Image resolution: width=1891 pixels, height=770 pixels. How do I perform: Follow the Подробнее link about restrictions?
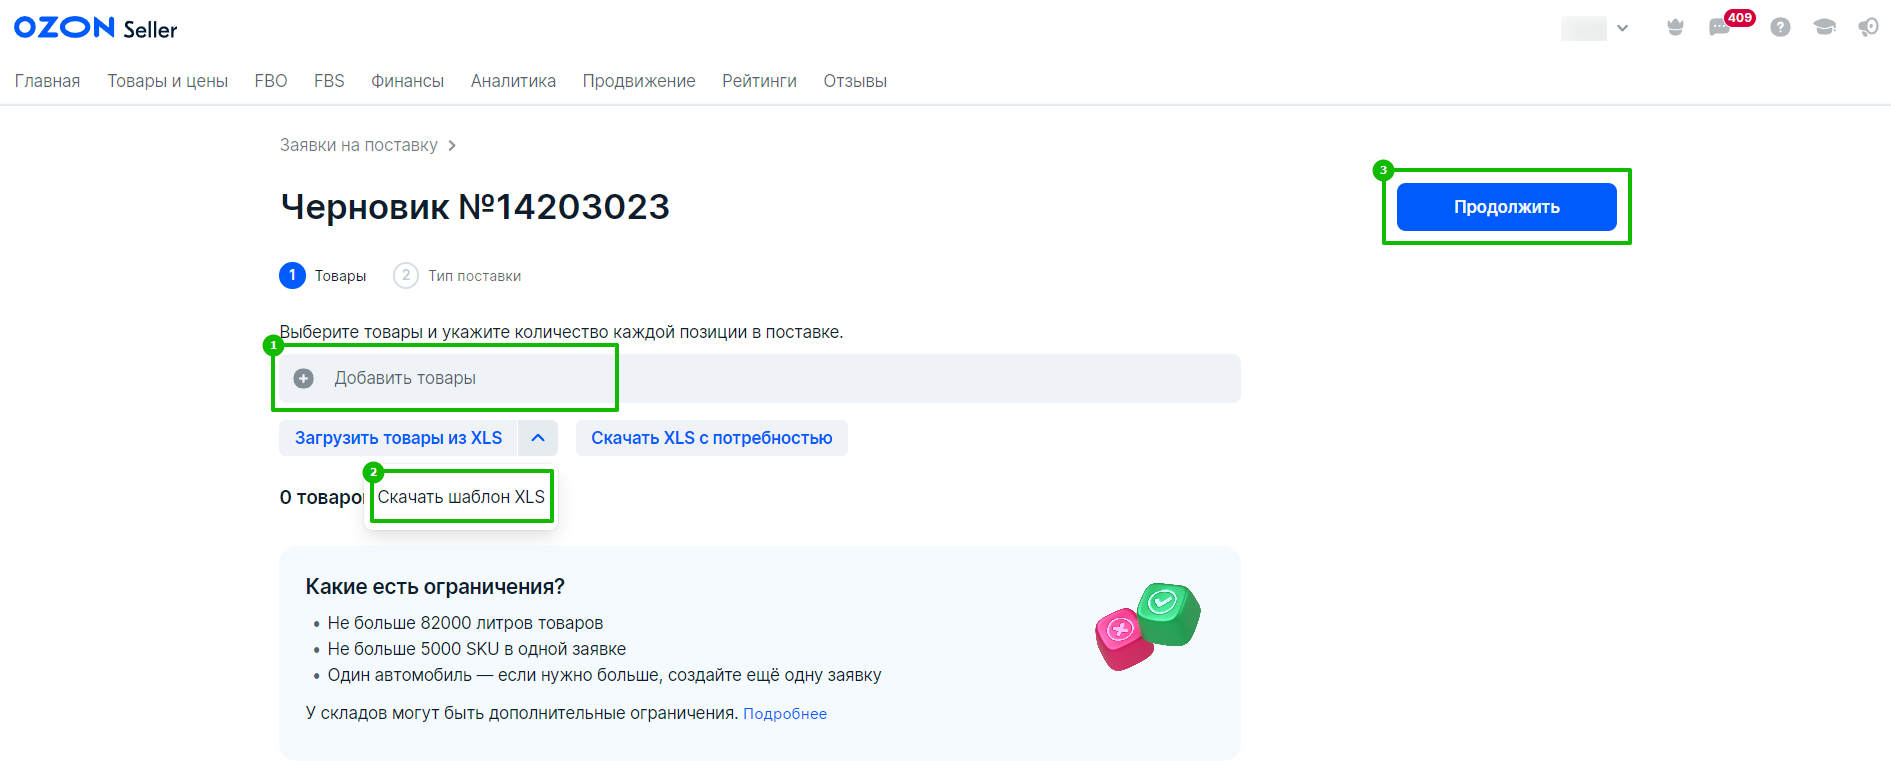(784, 714)
